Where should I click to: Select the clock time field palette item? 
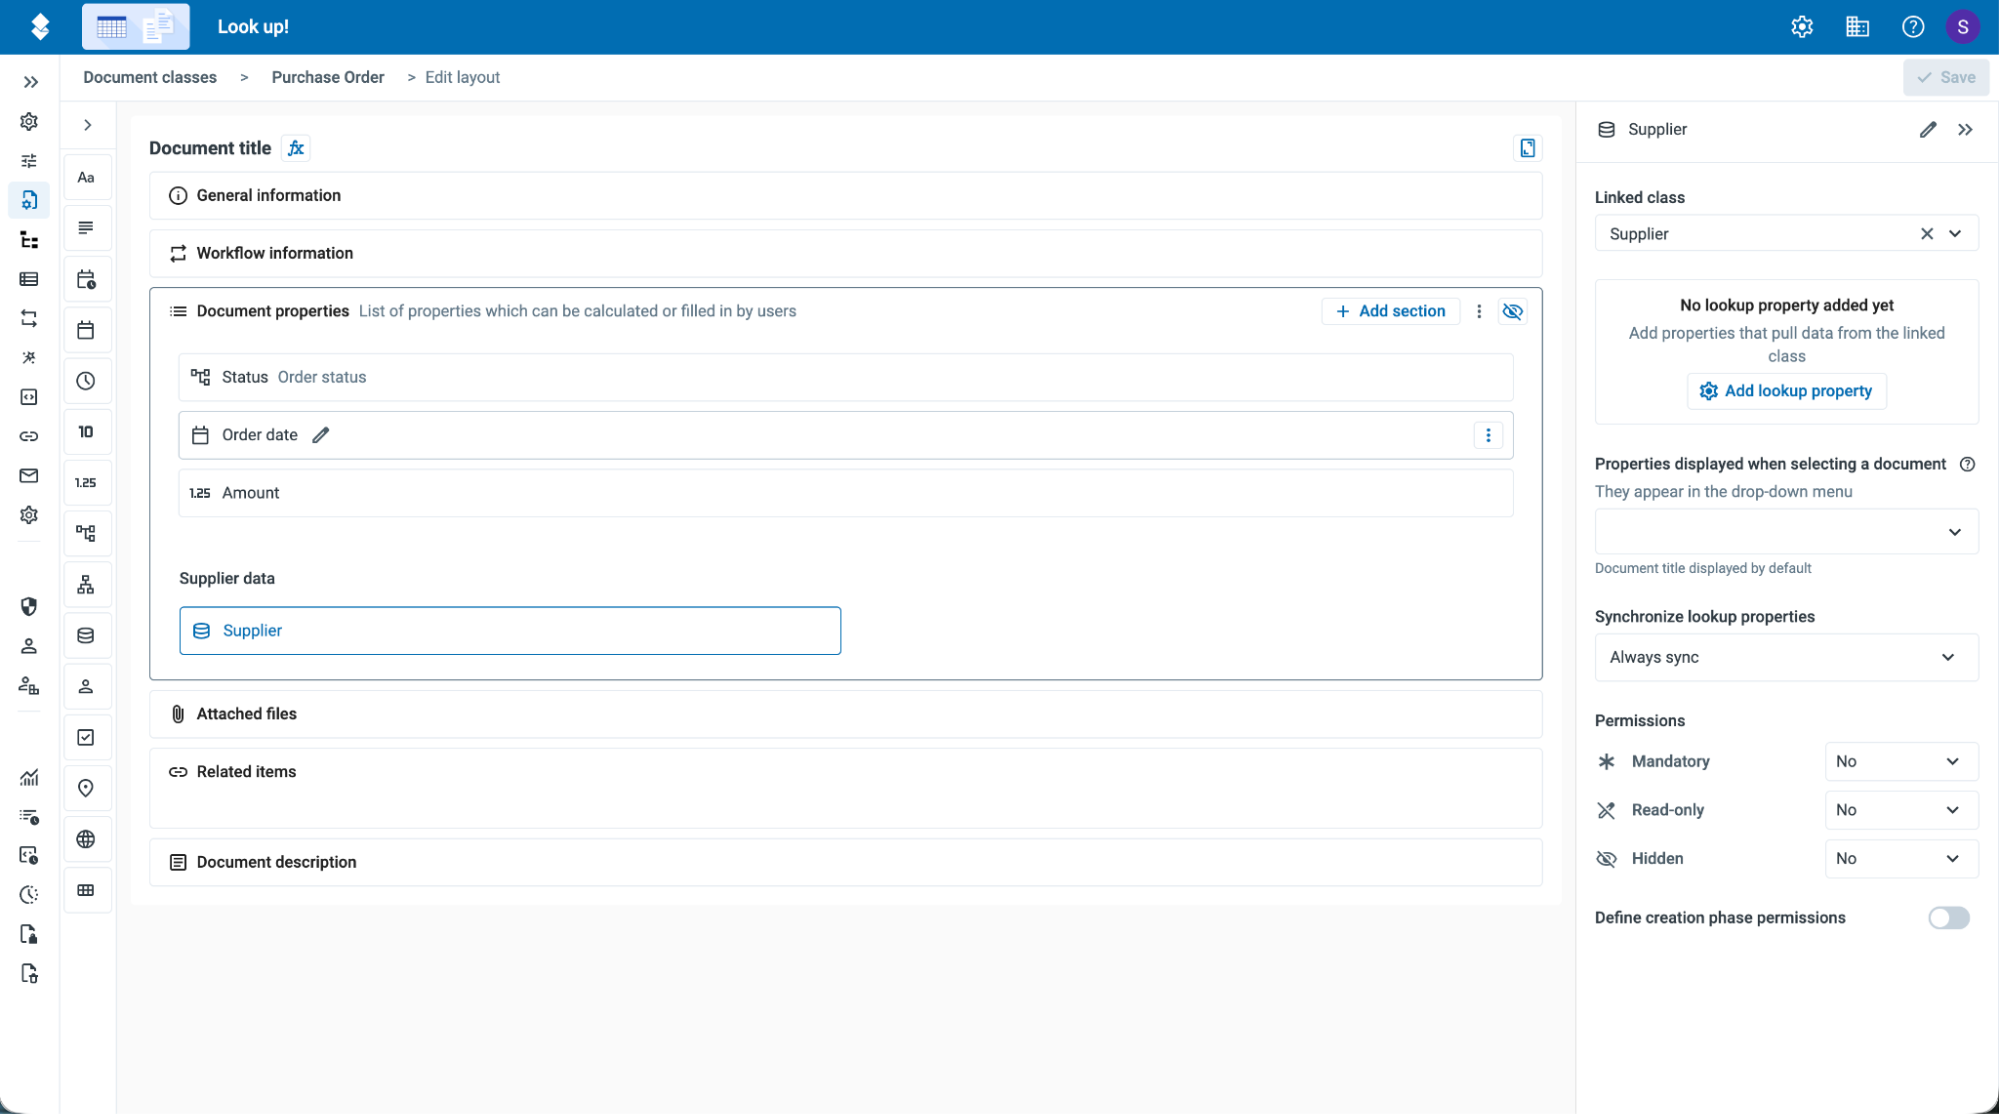[x=87, y=381]
